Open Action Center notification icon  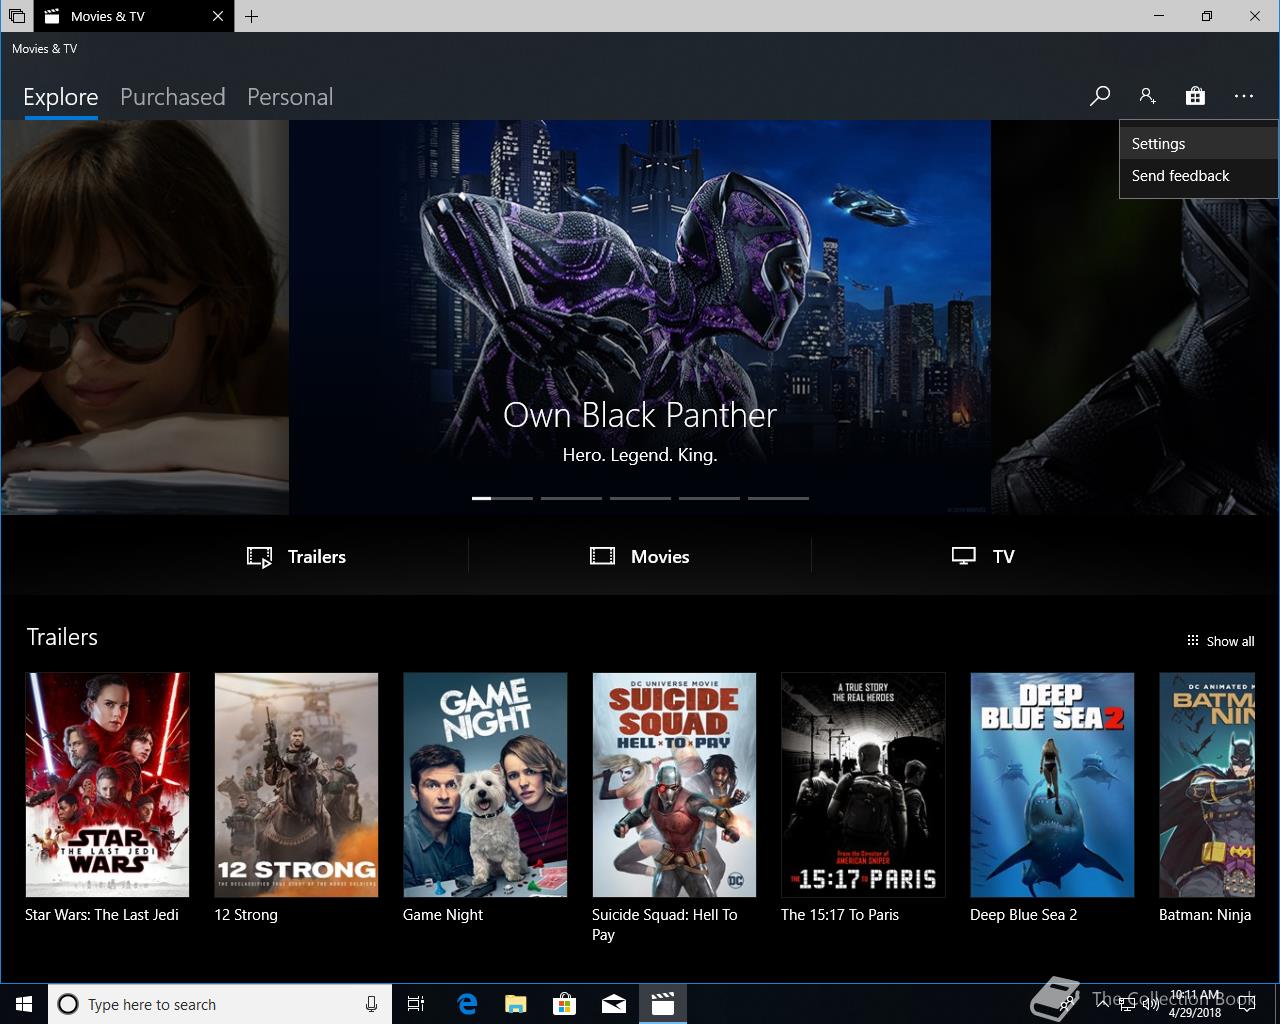(1246, 1004)
